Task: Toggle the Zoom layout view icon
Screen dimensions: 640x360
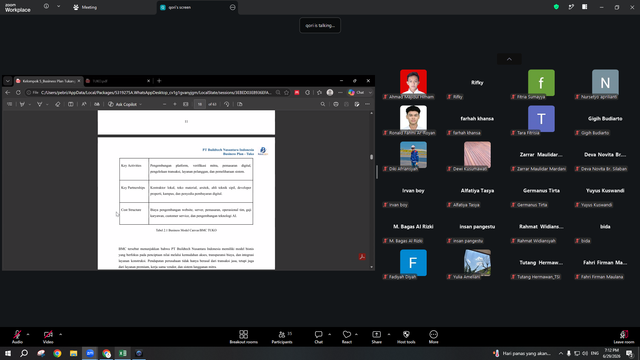Action: [584, 7]
